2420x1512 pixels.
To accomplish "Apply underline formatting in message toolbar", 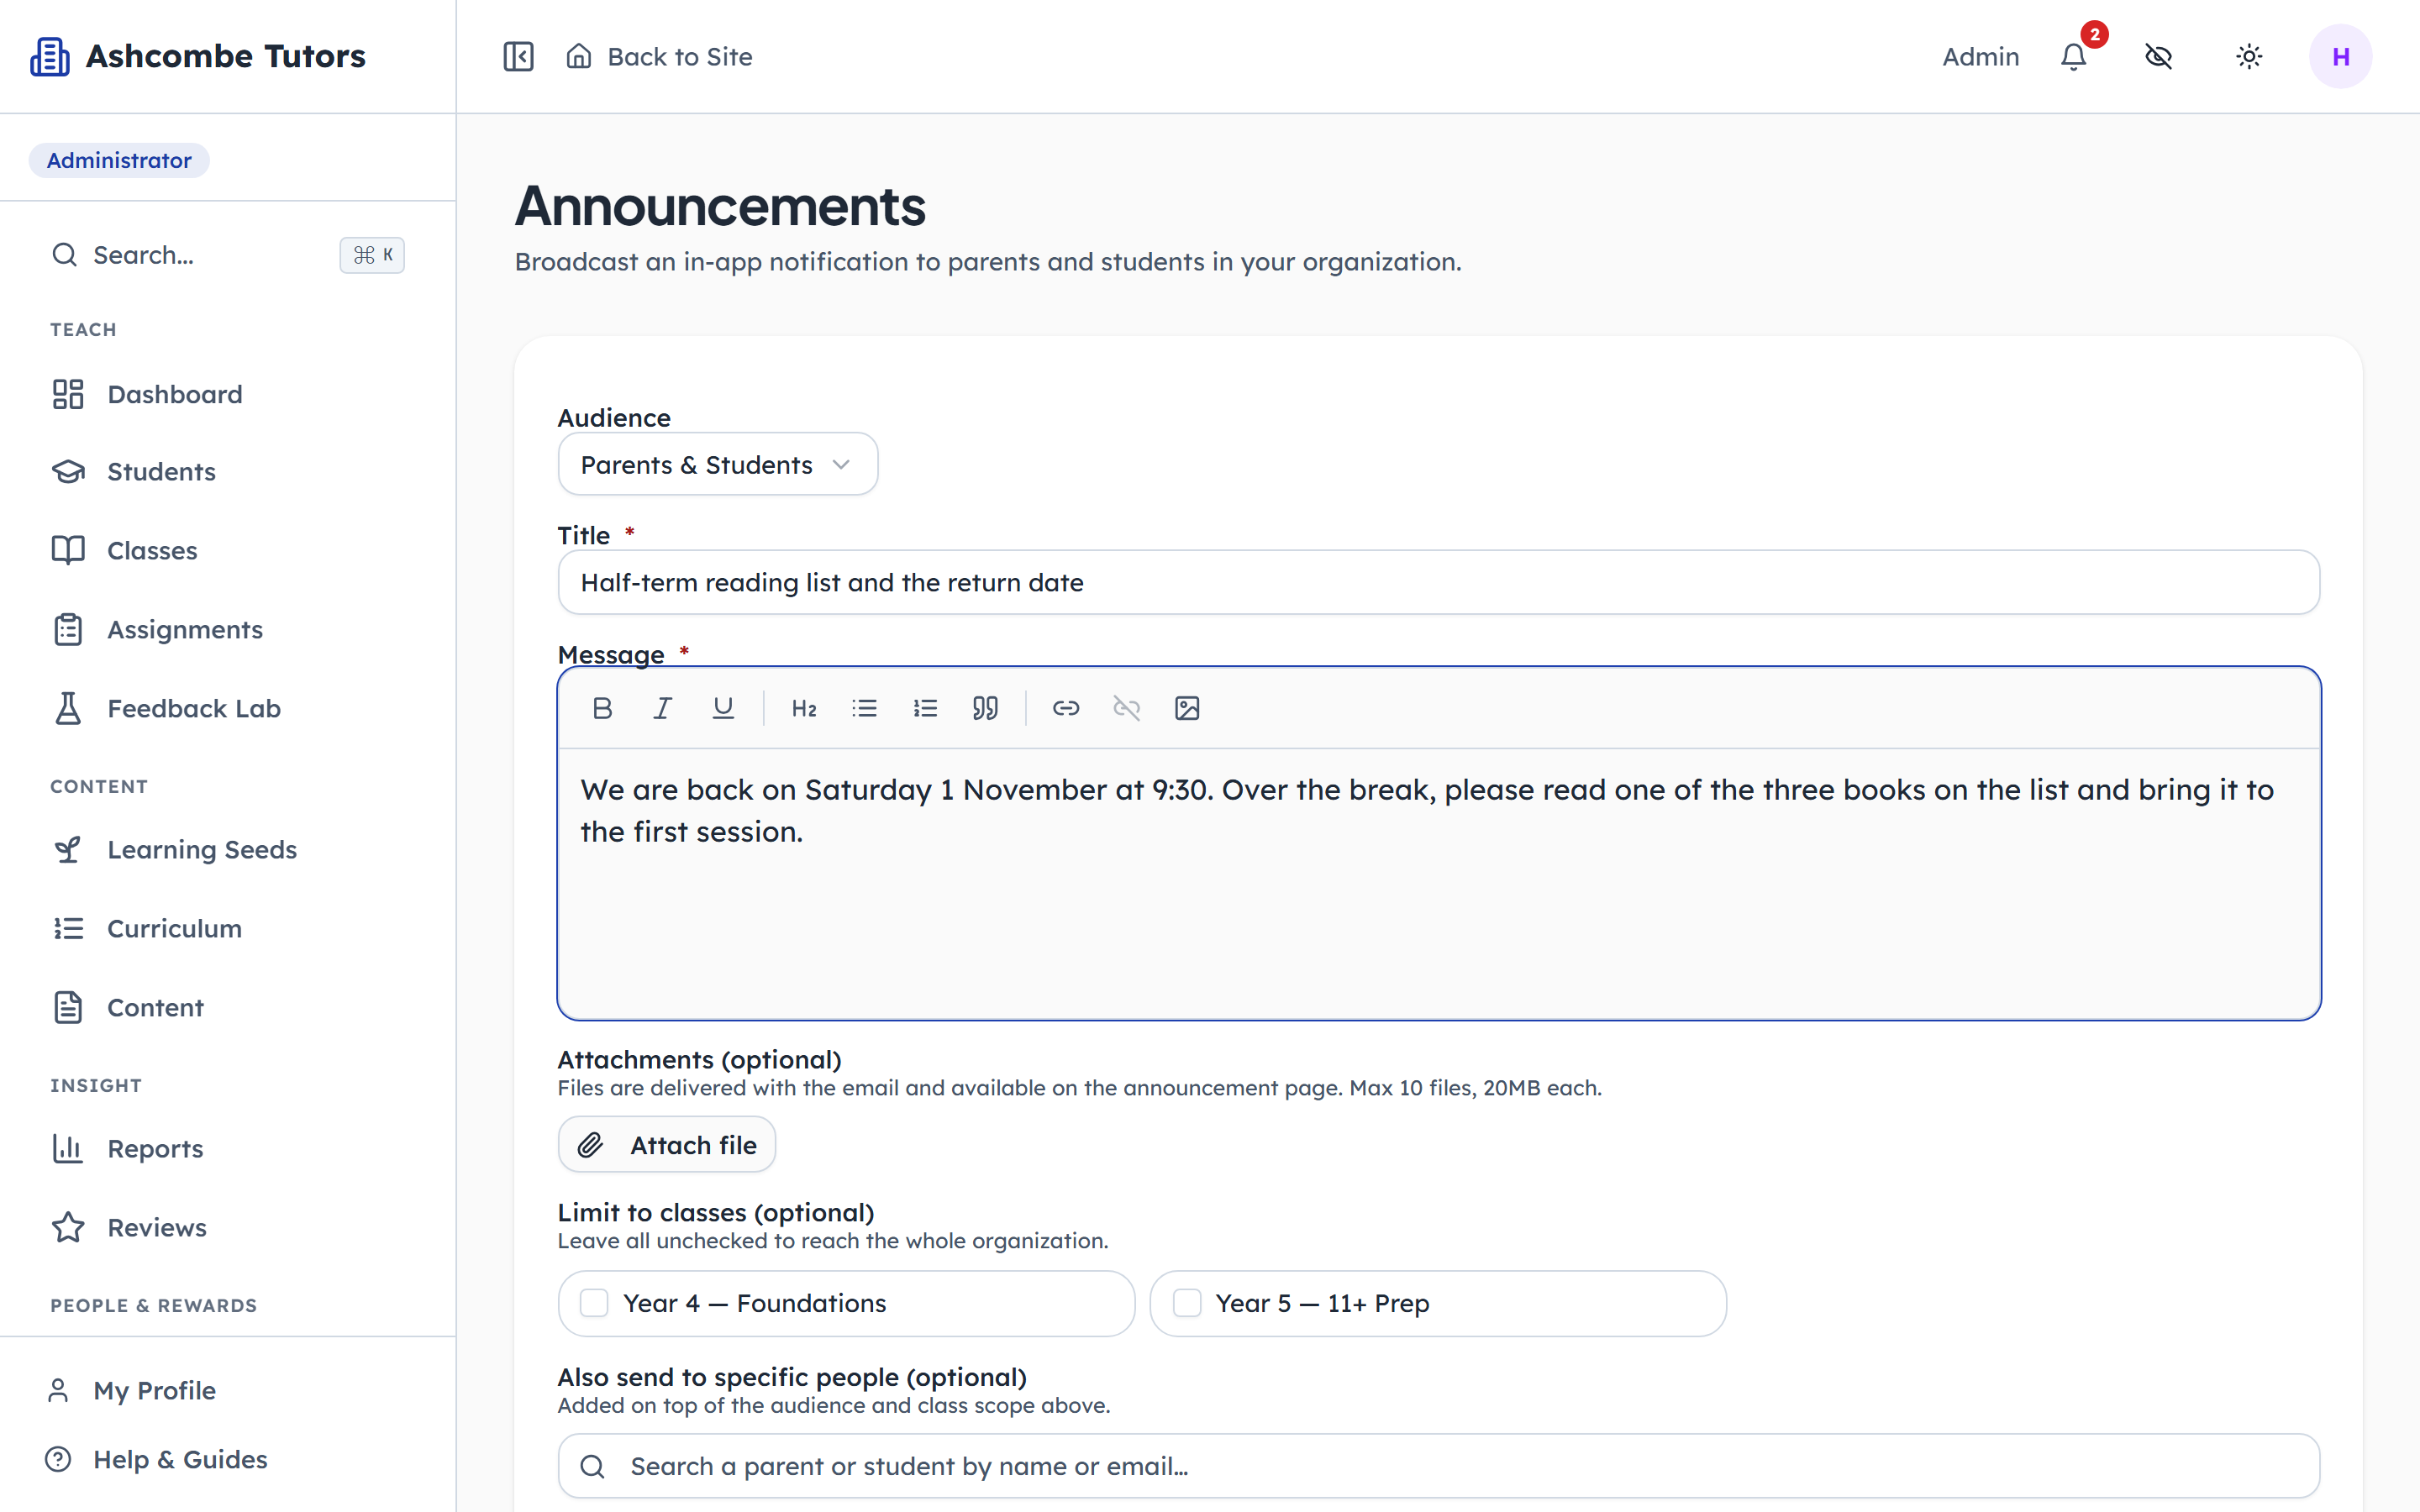I will click(723, 708).
